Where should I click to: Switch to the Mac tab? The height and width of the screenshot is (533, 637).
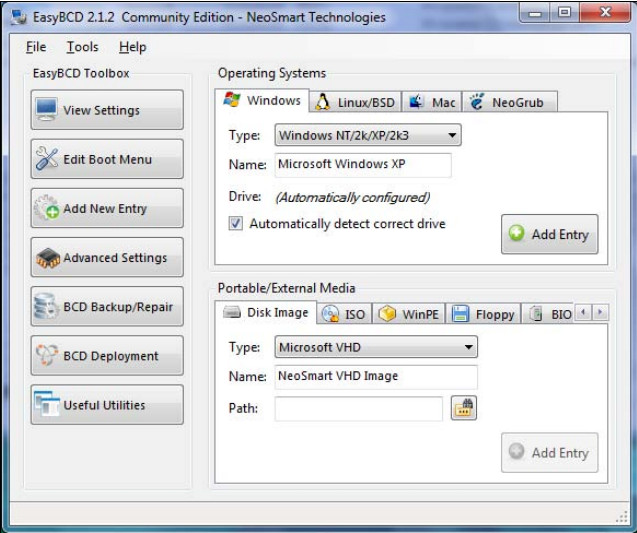(432, 102)
